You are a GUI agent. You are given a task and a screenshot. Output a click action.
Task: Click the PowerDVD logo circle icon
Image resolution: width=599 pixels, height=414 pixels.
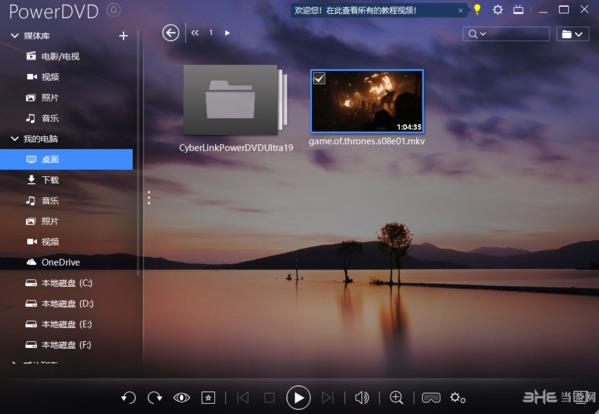(113, 10)
